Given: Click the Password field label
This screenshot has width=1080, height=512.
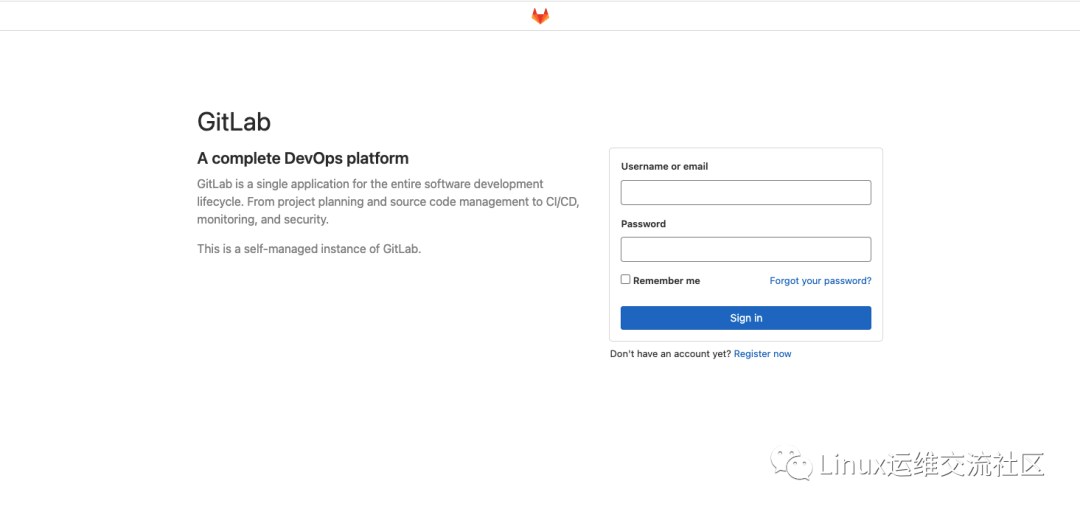Looking at the screenshot, I should coord(643,224).
